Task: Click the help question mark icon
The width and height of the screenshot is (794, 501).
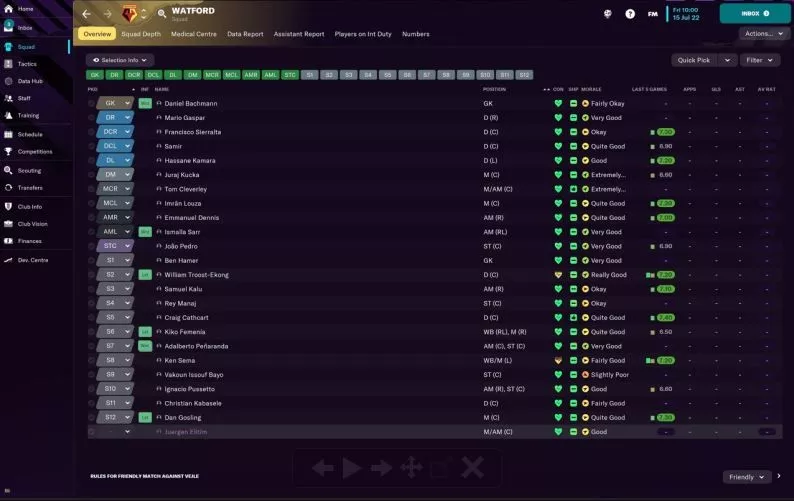Action: 630,14
